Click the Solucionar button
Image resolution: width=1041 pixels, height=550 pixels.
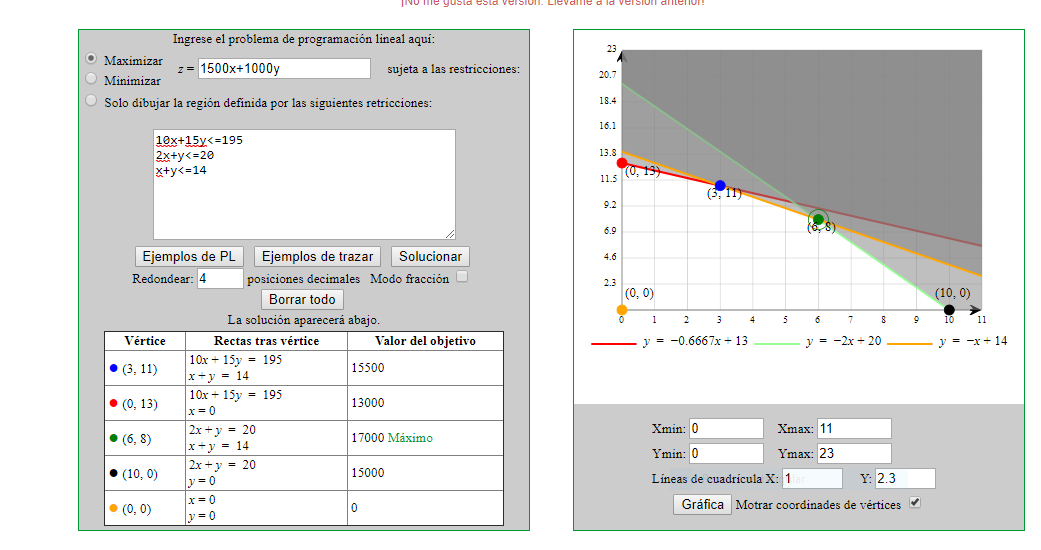tap(430, 257)
